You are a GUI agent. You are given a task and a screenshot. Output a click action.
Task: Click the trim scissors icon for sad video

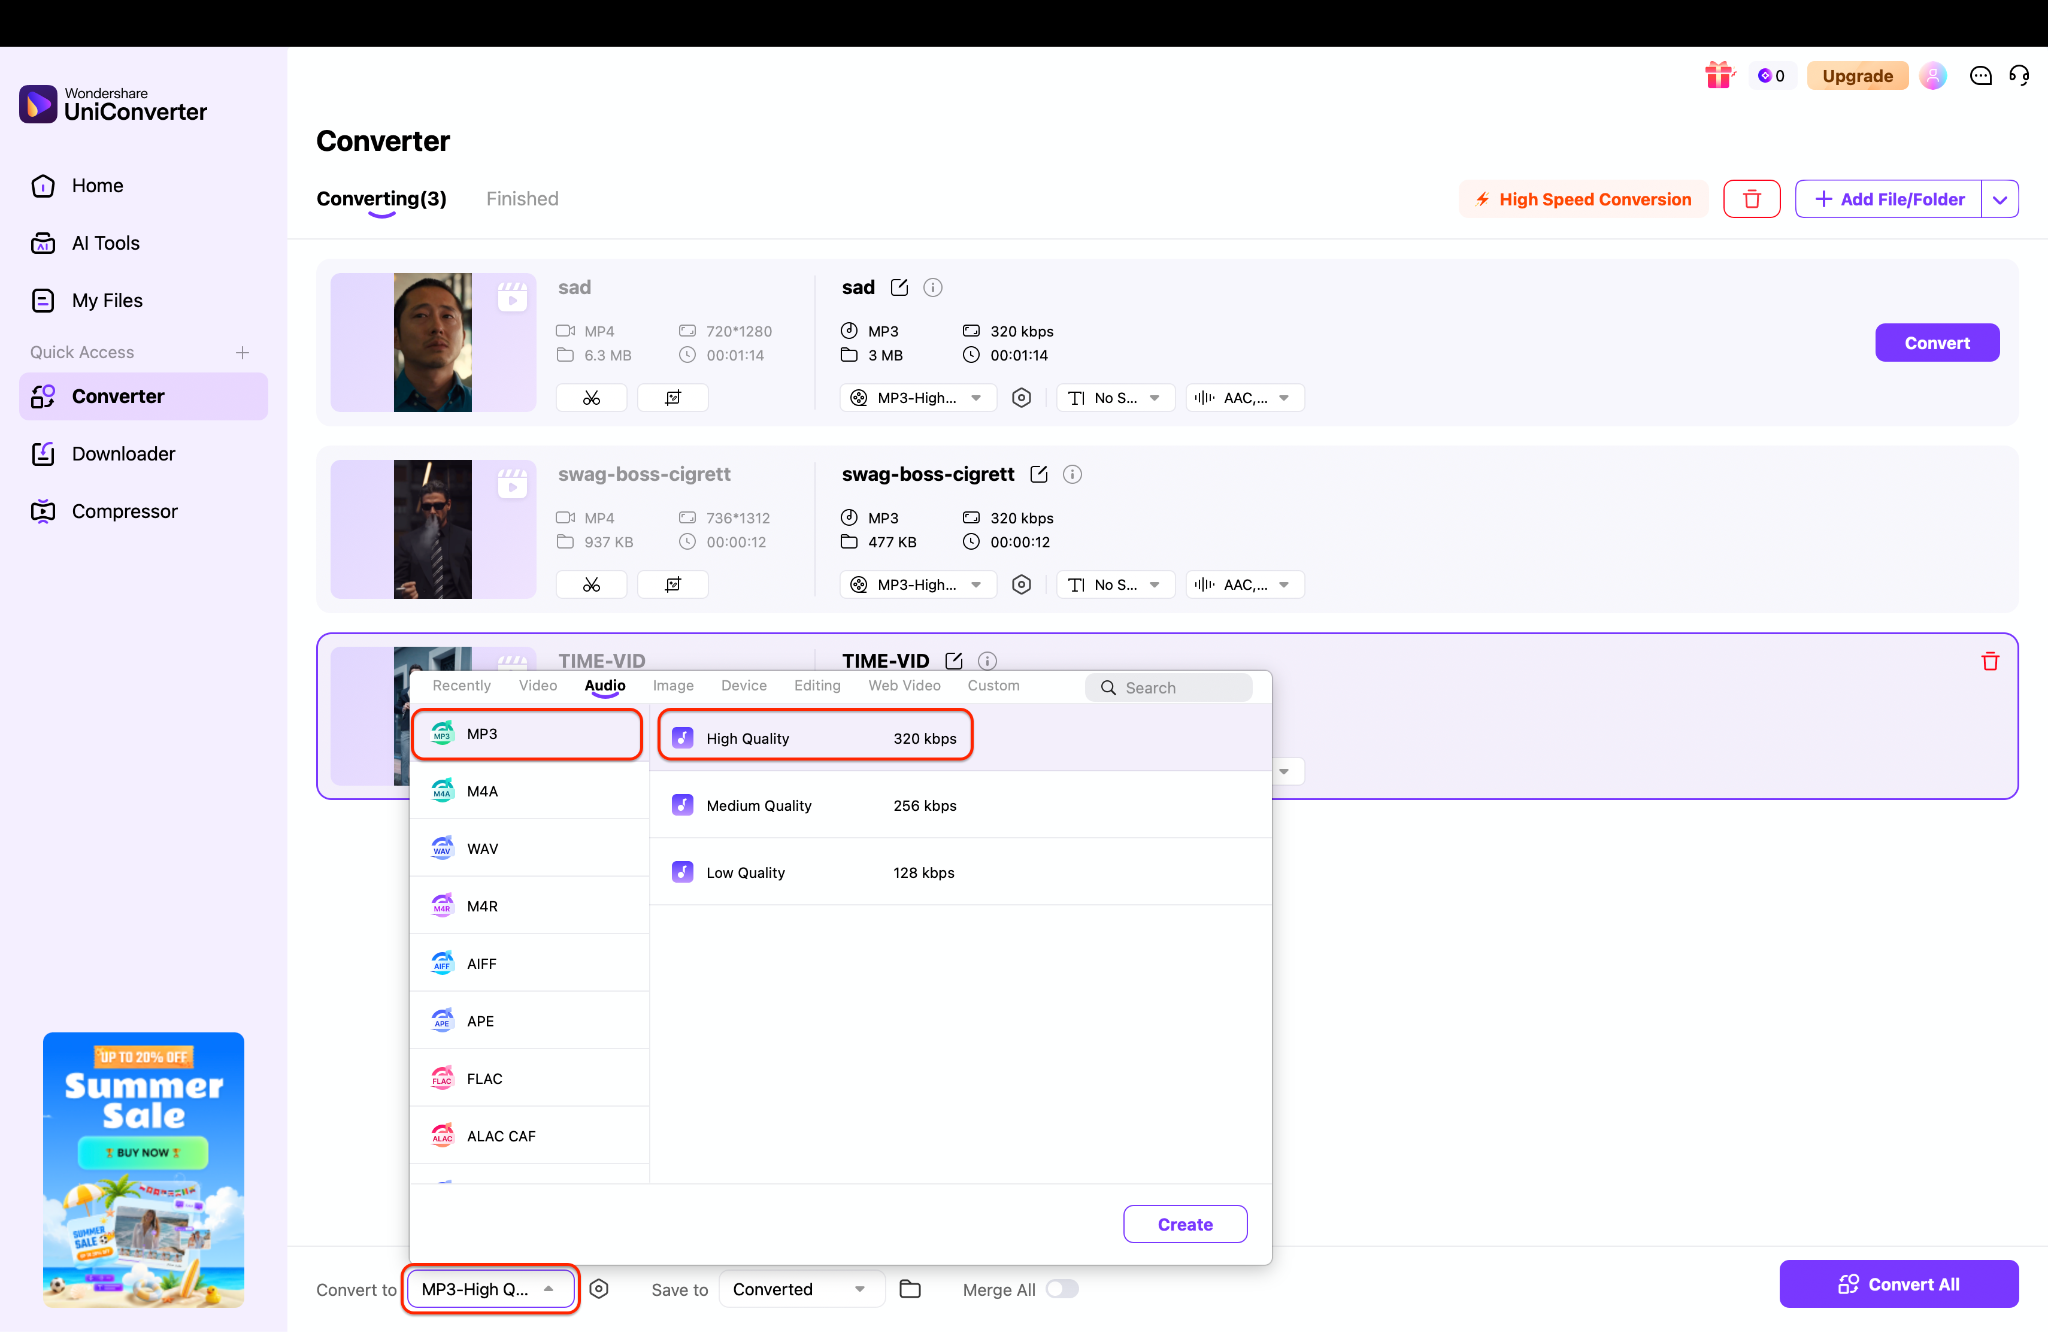[591, 398]
